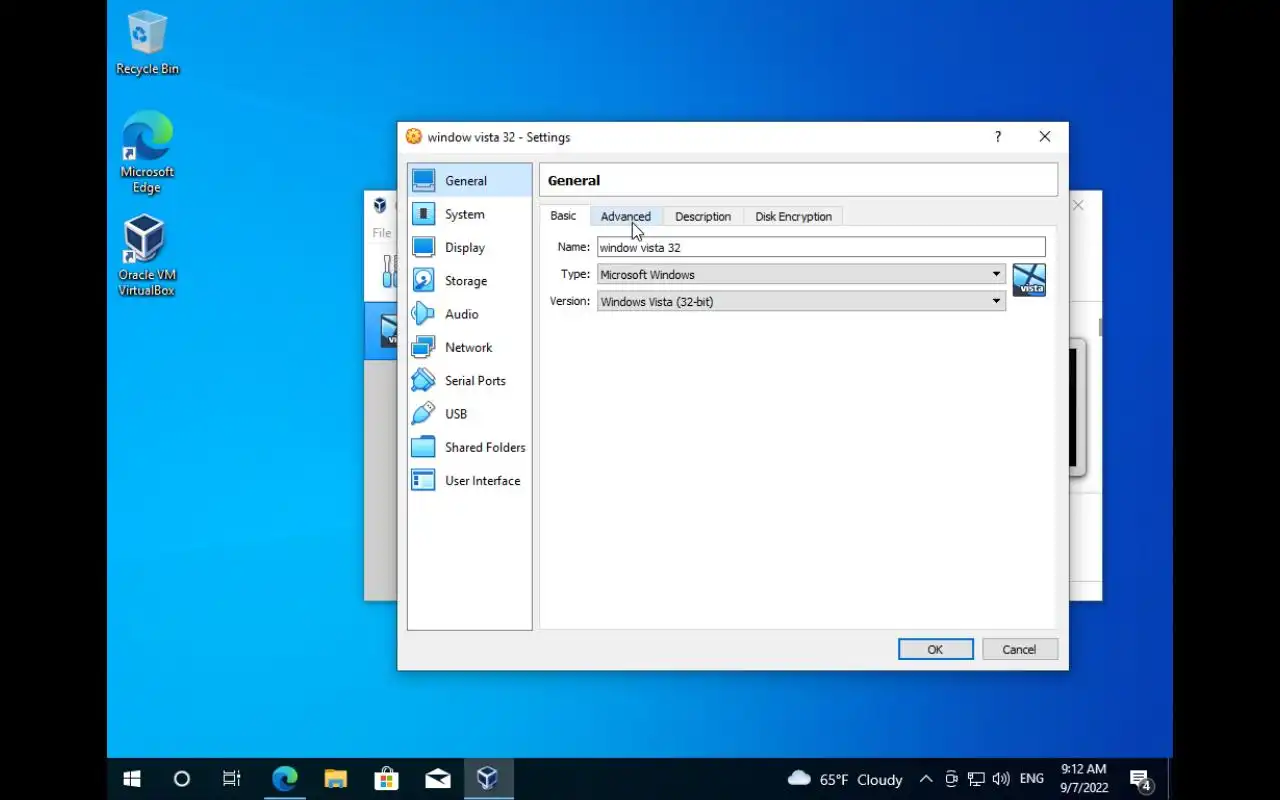Click VirtualBox Manager window scrollbar

[1100, 327]
